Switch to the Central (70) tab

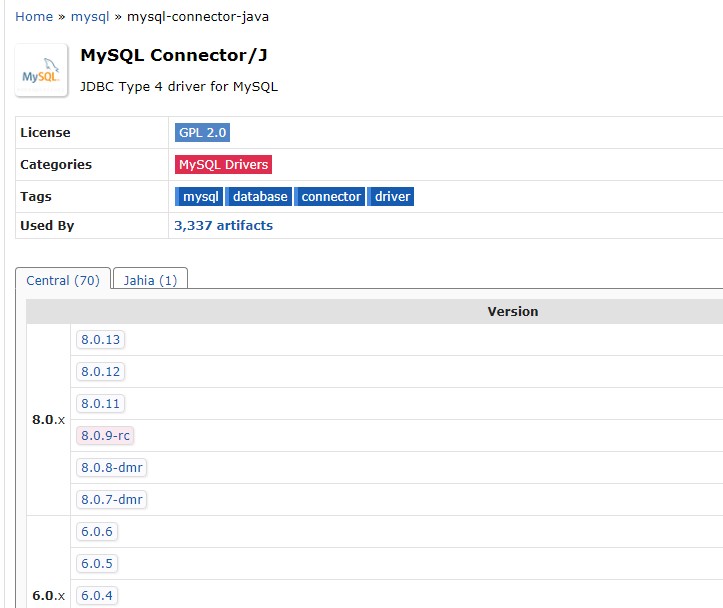[63, 280]
